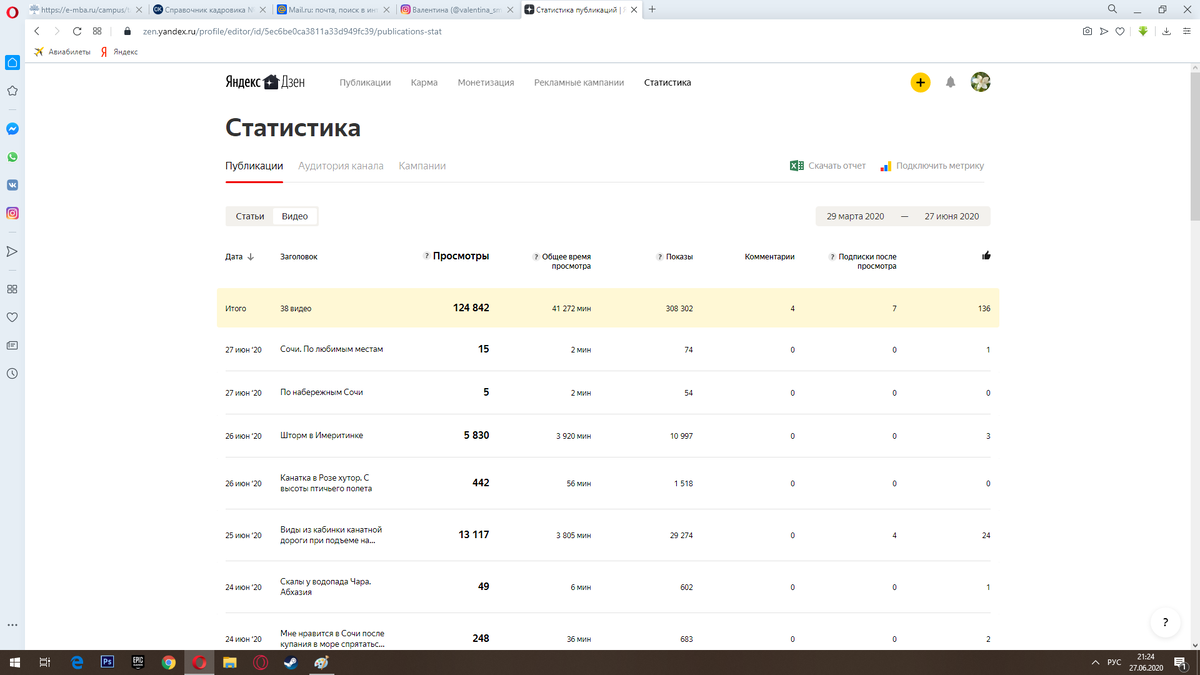The height and width of the screenshot is (675, 1200).
Task: Open VK messenger in the sidebar
Action: (x=13, y=185)
